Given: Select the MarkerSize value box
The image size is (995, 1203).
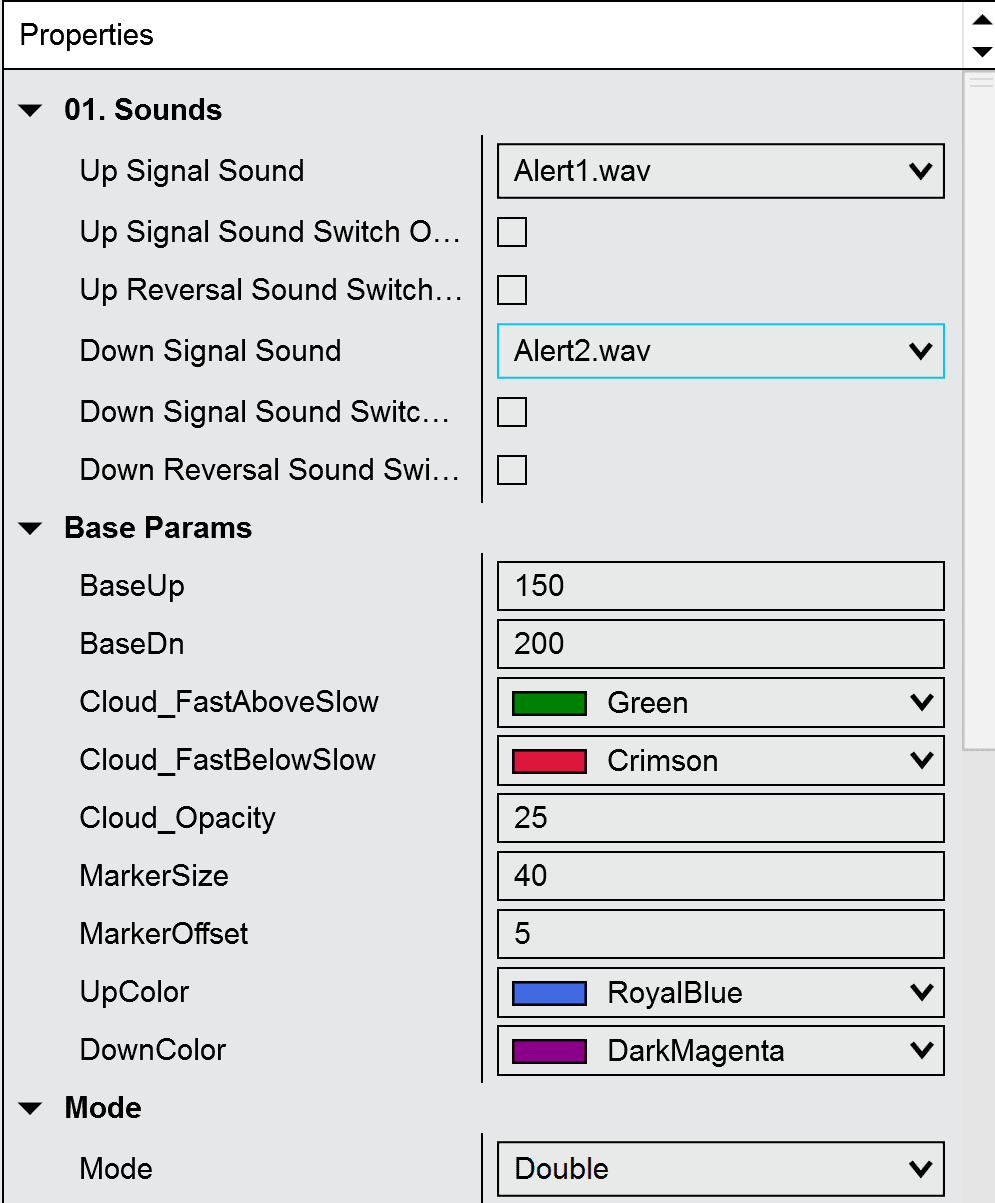Looking at the screenshot, I should click(x=721, y=876).
